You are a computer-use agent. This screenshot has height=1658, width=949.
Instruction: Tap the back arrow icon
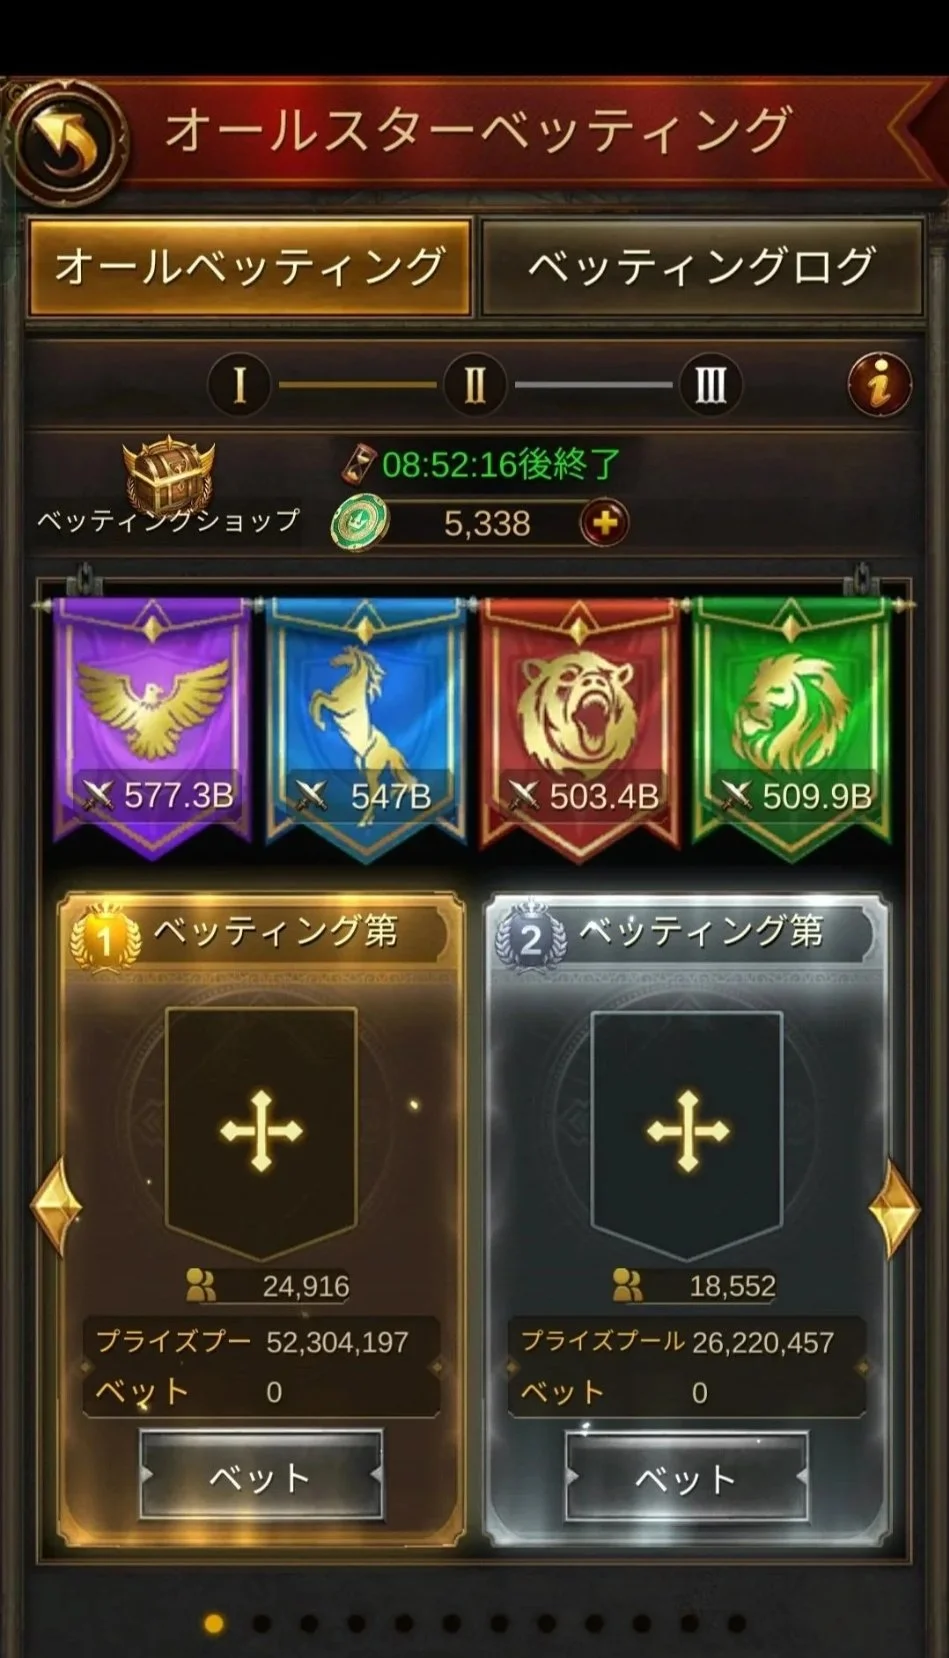[x=66, y=141]
